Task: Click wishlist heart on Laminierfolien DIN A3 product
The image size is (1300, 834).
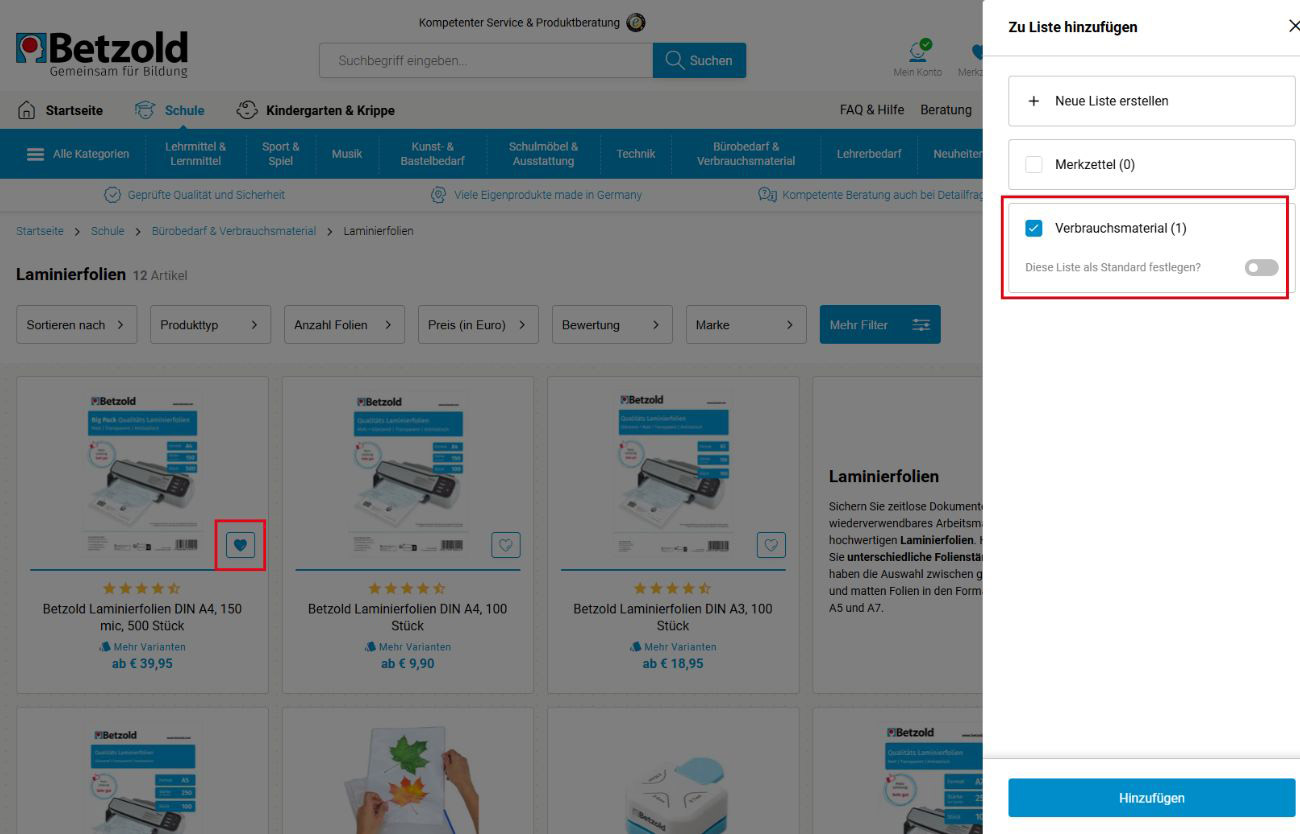Action: [x=771, y=545]
